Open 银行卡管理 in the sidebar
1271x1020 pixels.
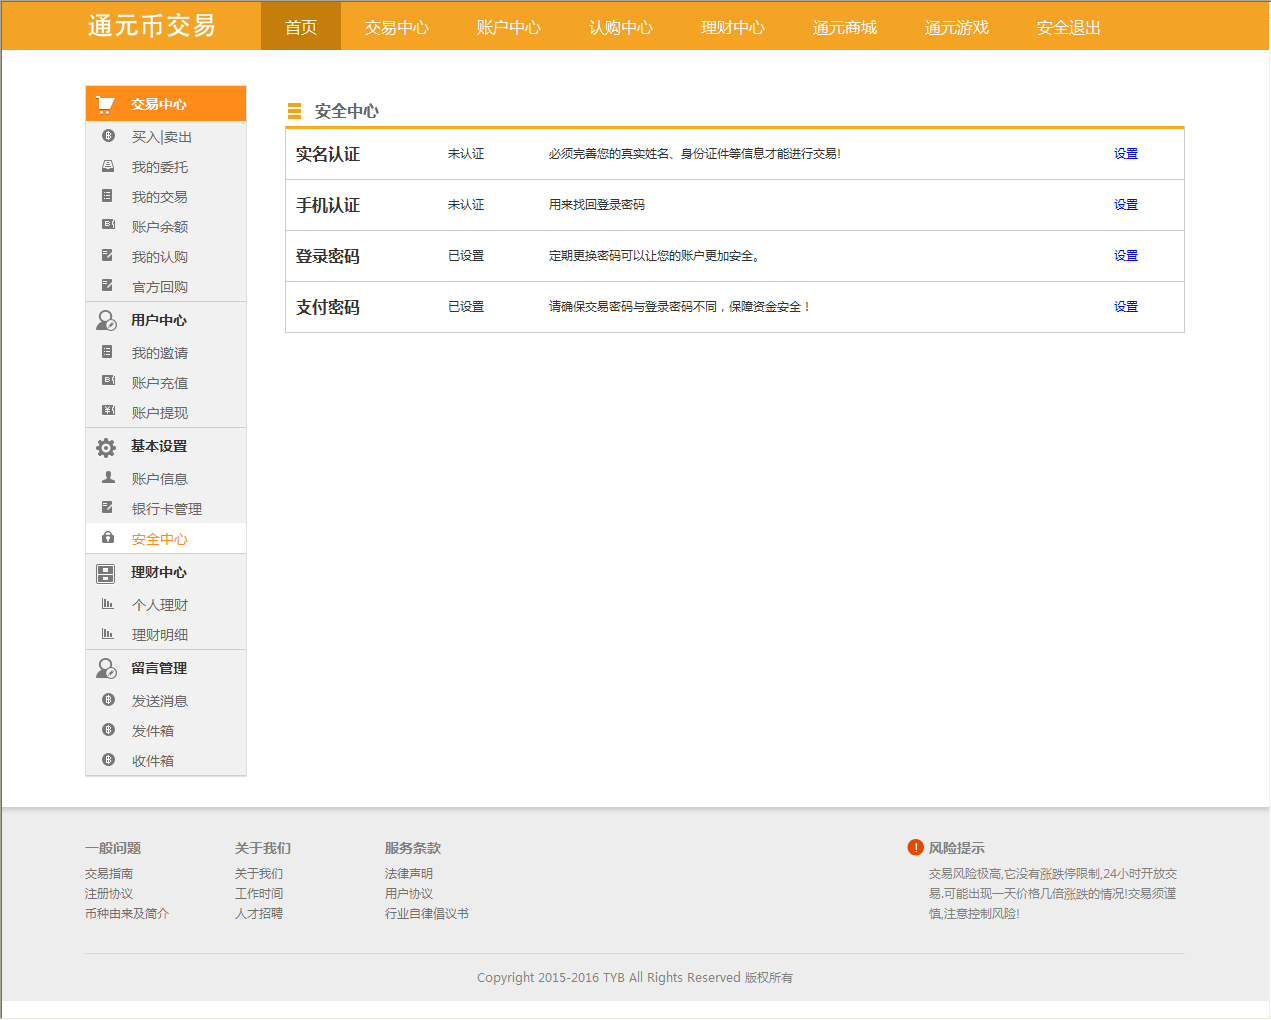[x=166, y=509]
